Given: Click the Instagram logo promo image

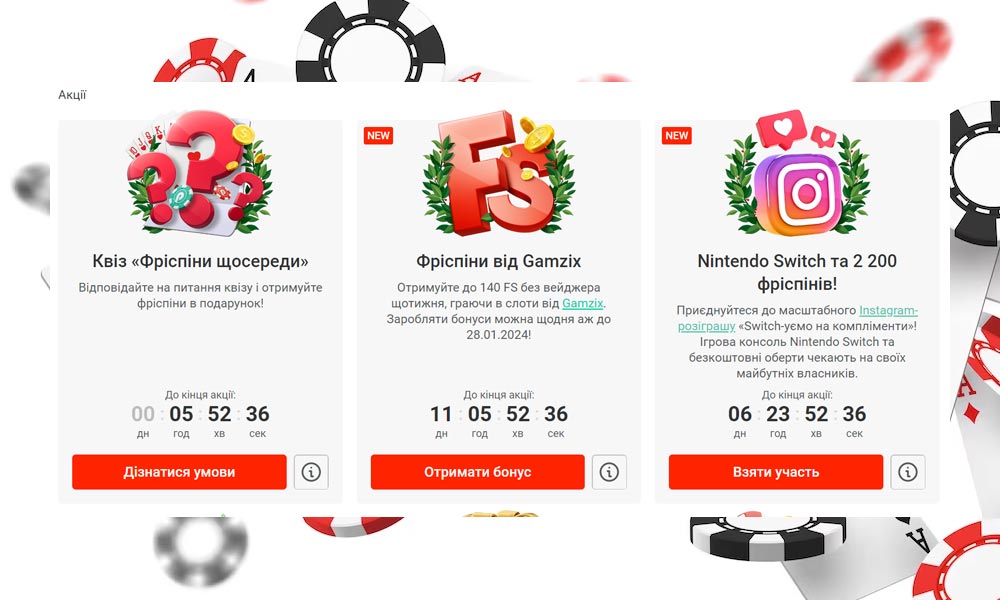Looking at the screenshot, I should (797, 173).
